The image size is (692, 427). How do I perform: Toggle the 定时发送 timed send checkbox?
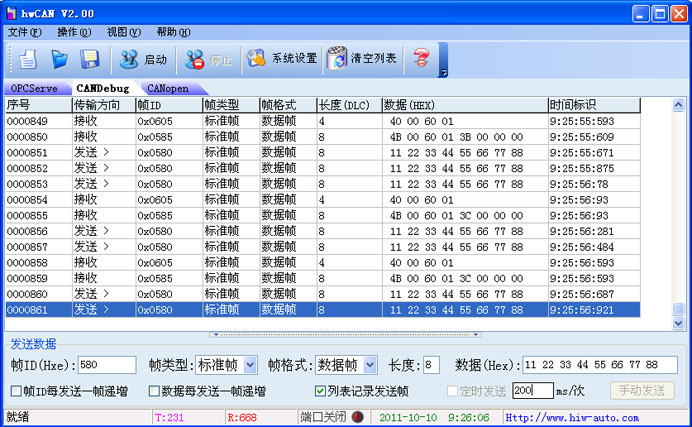tap(452, 391)
